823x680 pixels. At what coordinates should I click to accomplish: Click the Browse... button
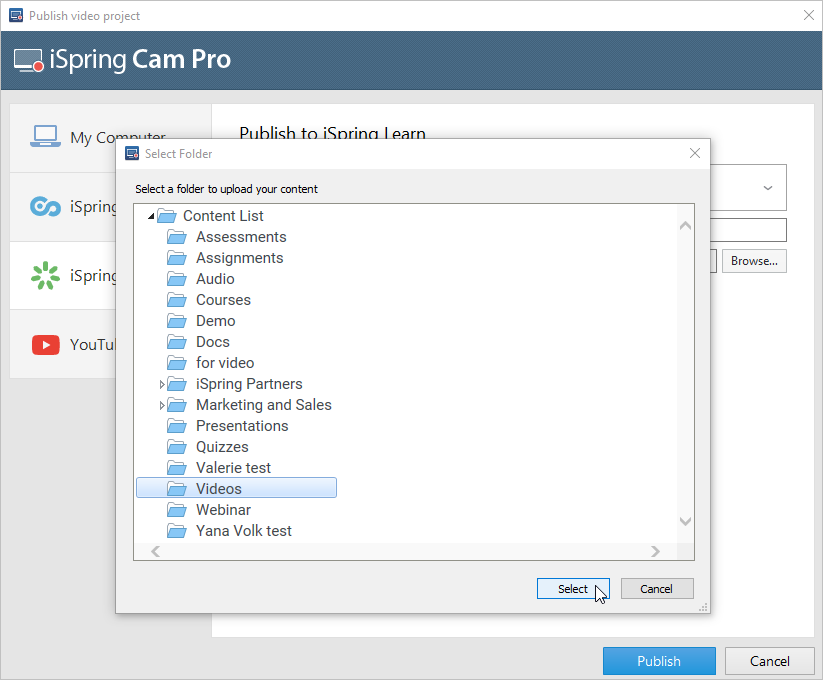click(754, 261)
